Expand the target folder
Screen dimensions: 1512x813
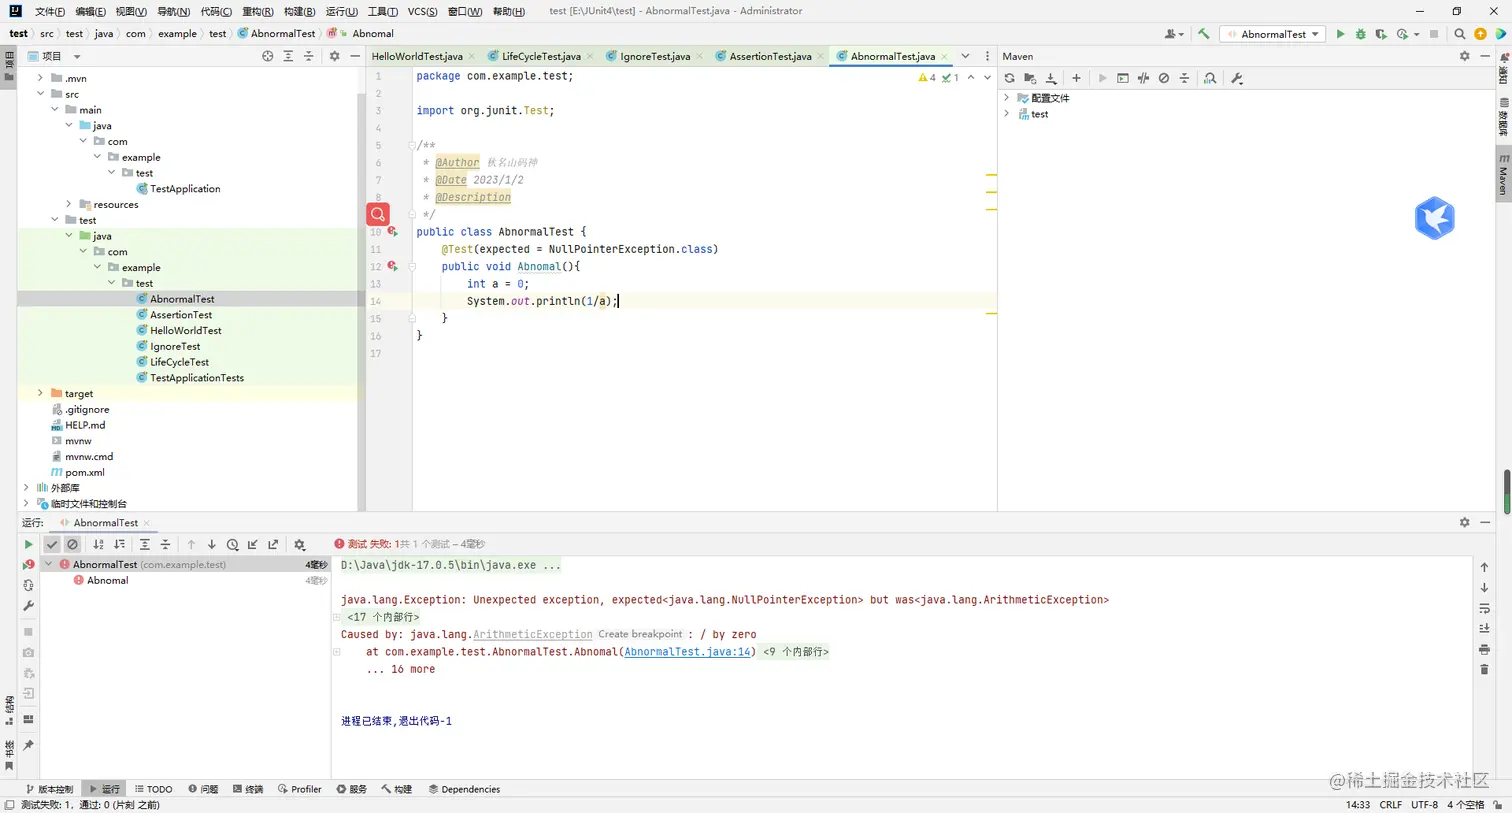40,394
